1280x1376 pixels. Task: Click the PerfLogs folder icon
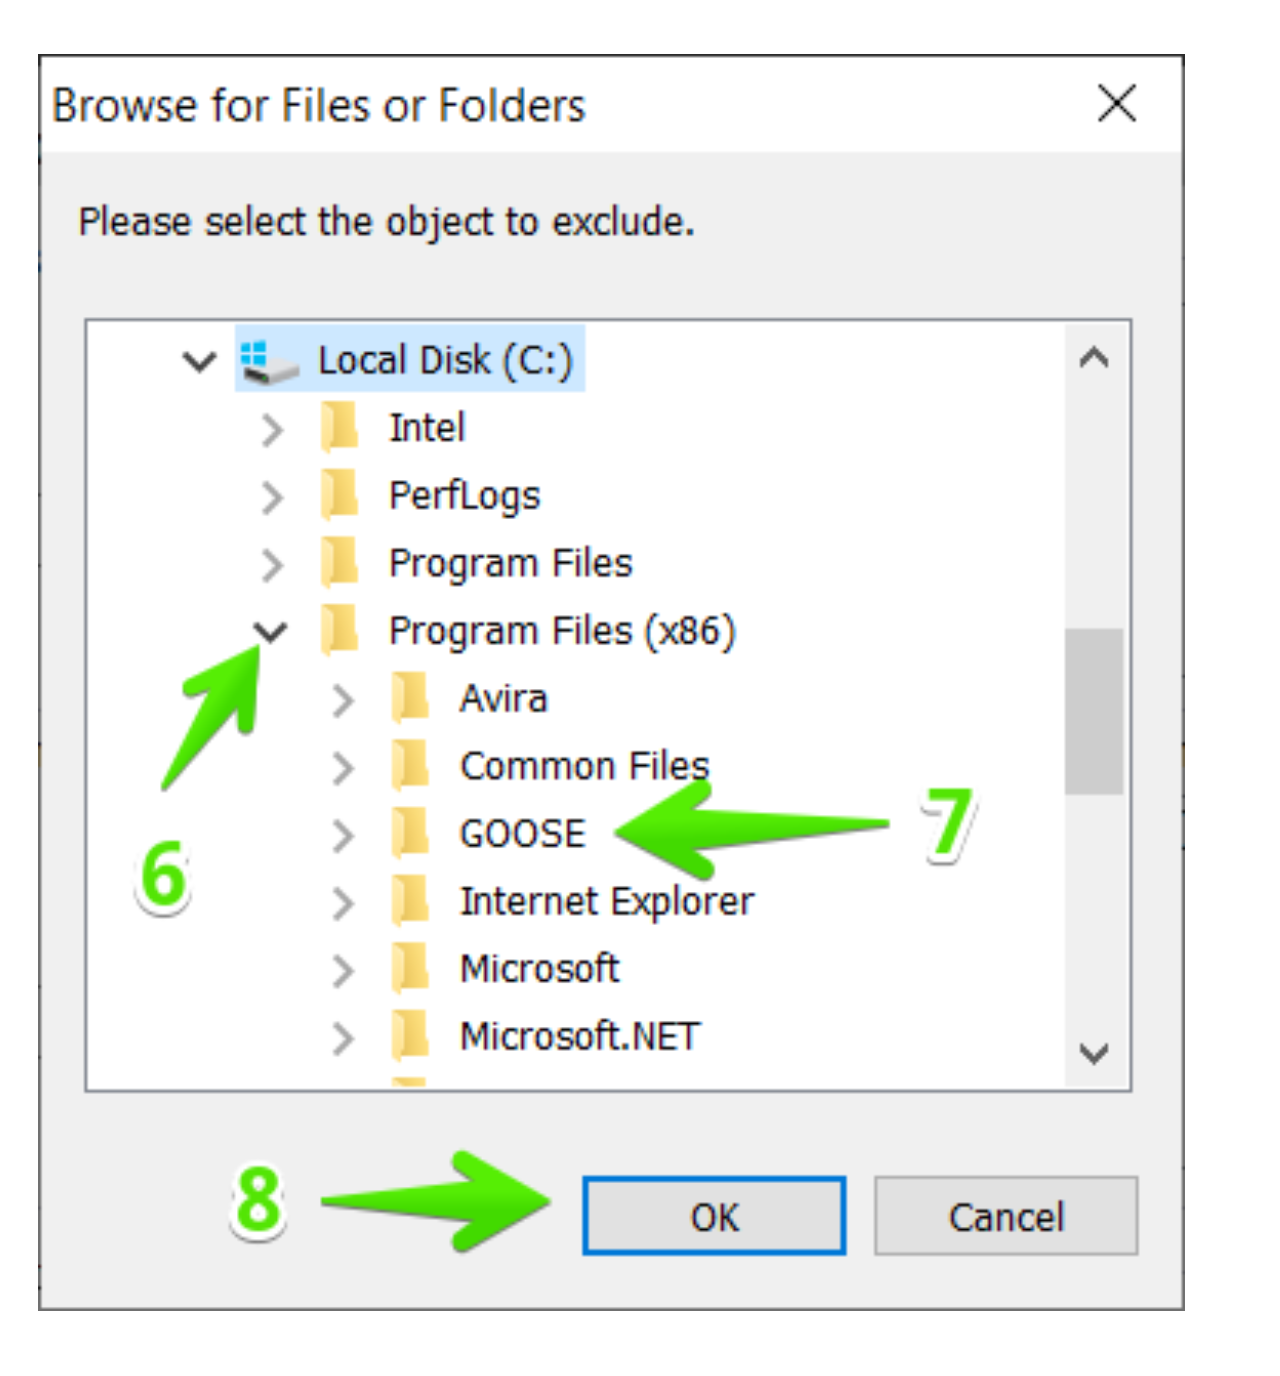tap(340, 495)
